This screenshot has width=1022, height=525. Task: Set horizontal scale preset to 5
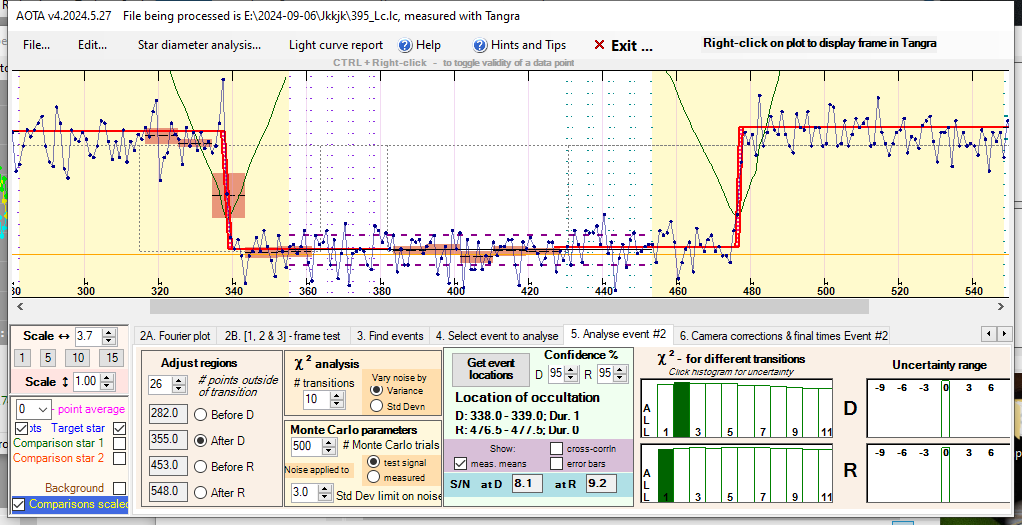click(48, 357)
